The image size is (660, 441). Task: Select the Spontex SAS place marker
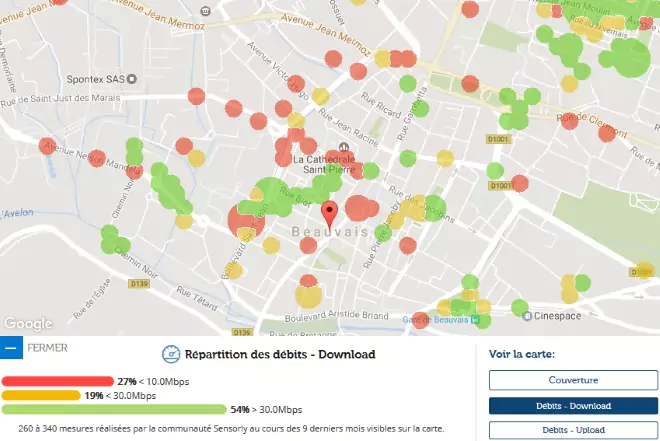(x=132, y=78)
